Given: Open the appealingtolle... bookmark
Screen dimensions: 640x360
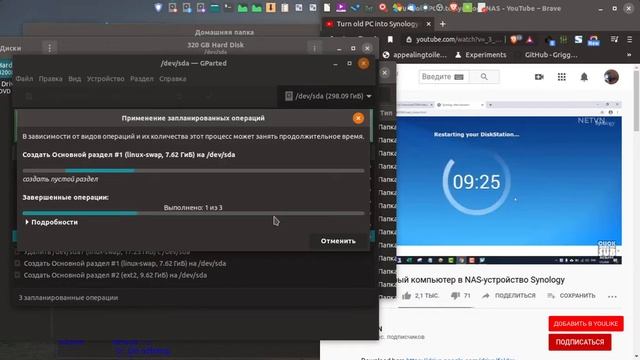Looking at the screenshot, I should (x=415, y=55).
